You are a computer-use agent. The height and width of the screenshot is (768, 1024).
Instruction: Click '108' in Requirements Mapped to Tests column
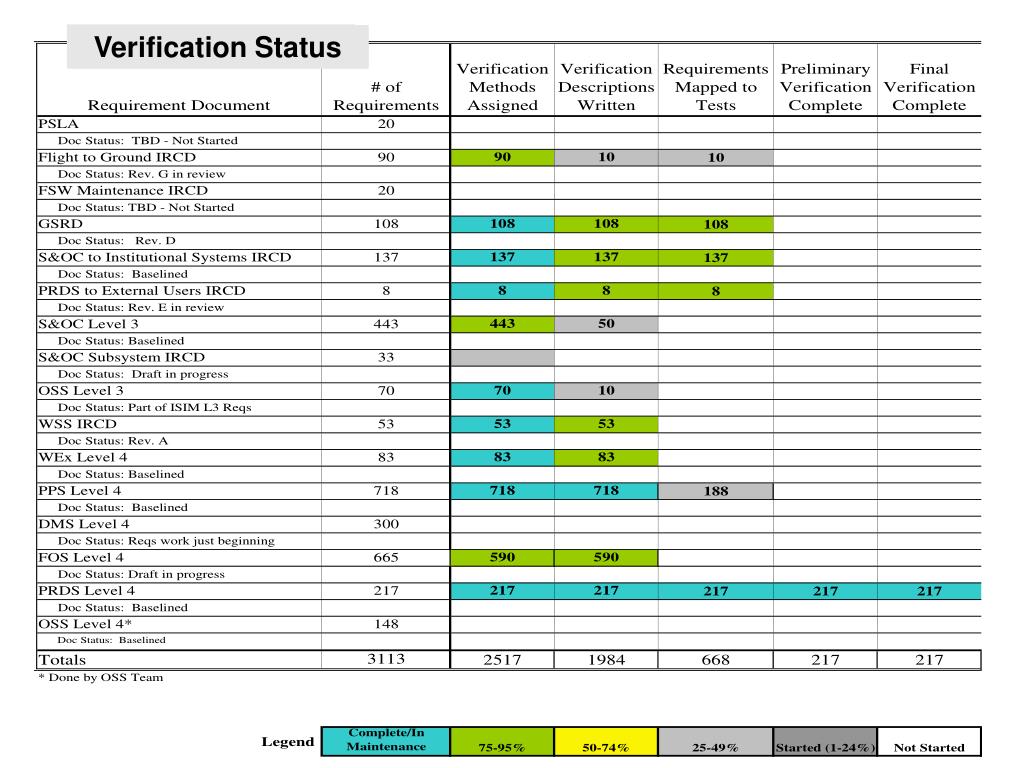click(x=716, y=224)
